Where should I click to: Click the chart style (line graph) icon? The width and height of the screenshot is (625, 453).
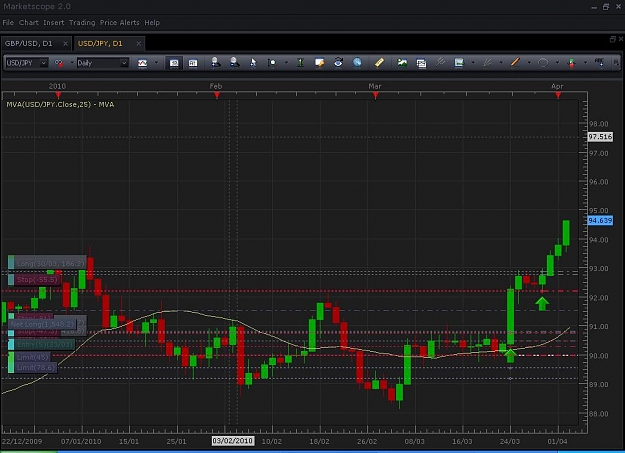click(142, 63)
